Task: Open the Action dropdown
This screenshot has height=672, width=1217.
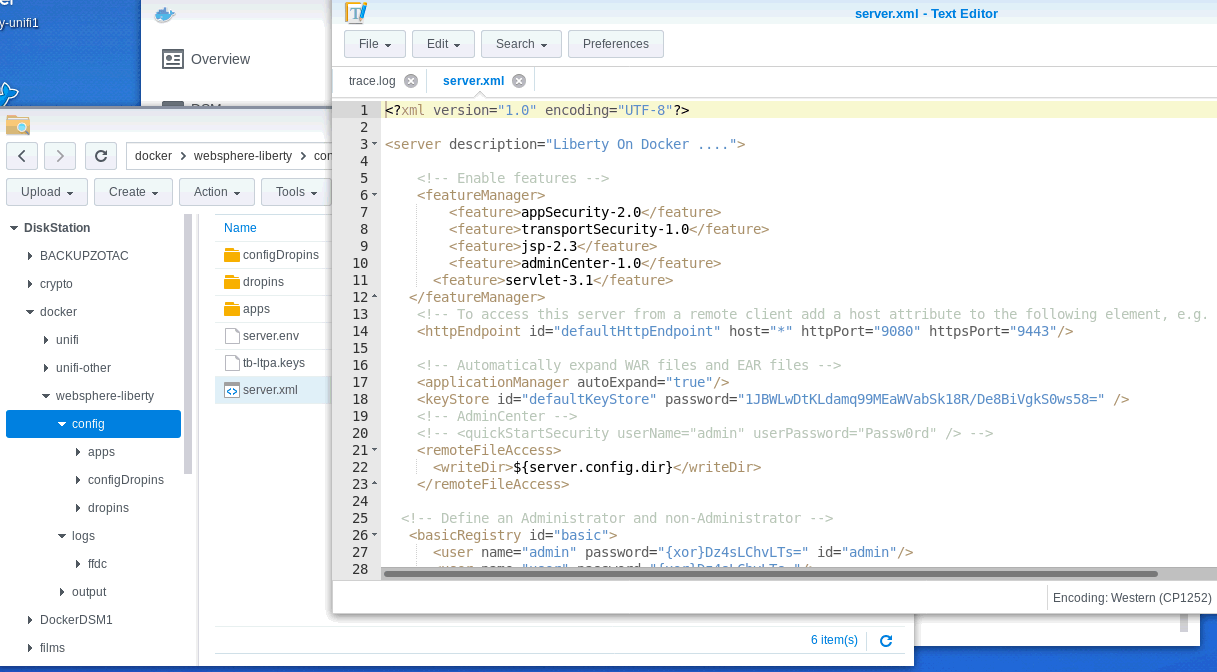Action: pos(216,191)
